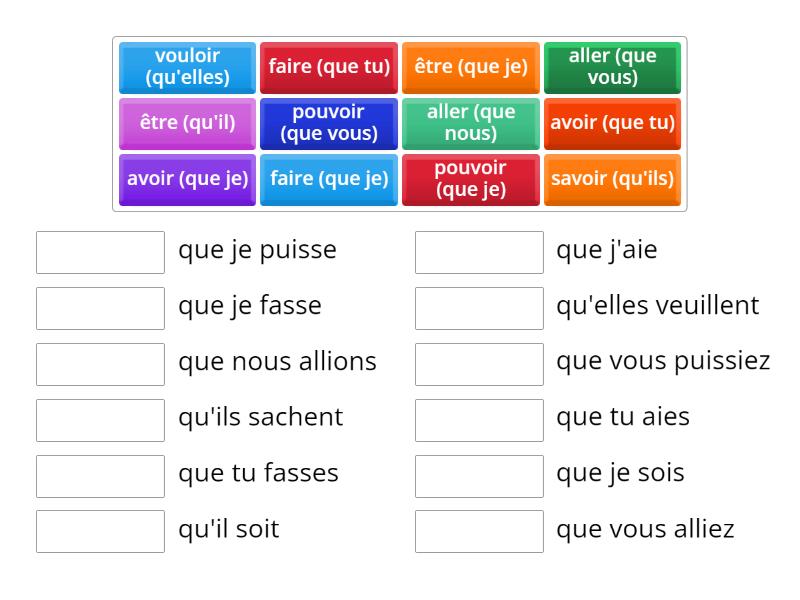Select the answer slot for 'qu'il soit'

[x=100, y=531]
